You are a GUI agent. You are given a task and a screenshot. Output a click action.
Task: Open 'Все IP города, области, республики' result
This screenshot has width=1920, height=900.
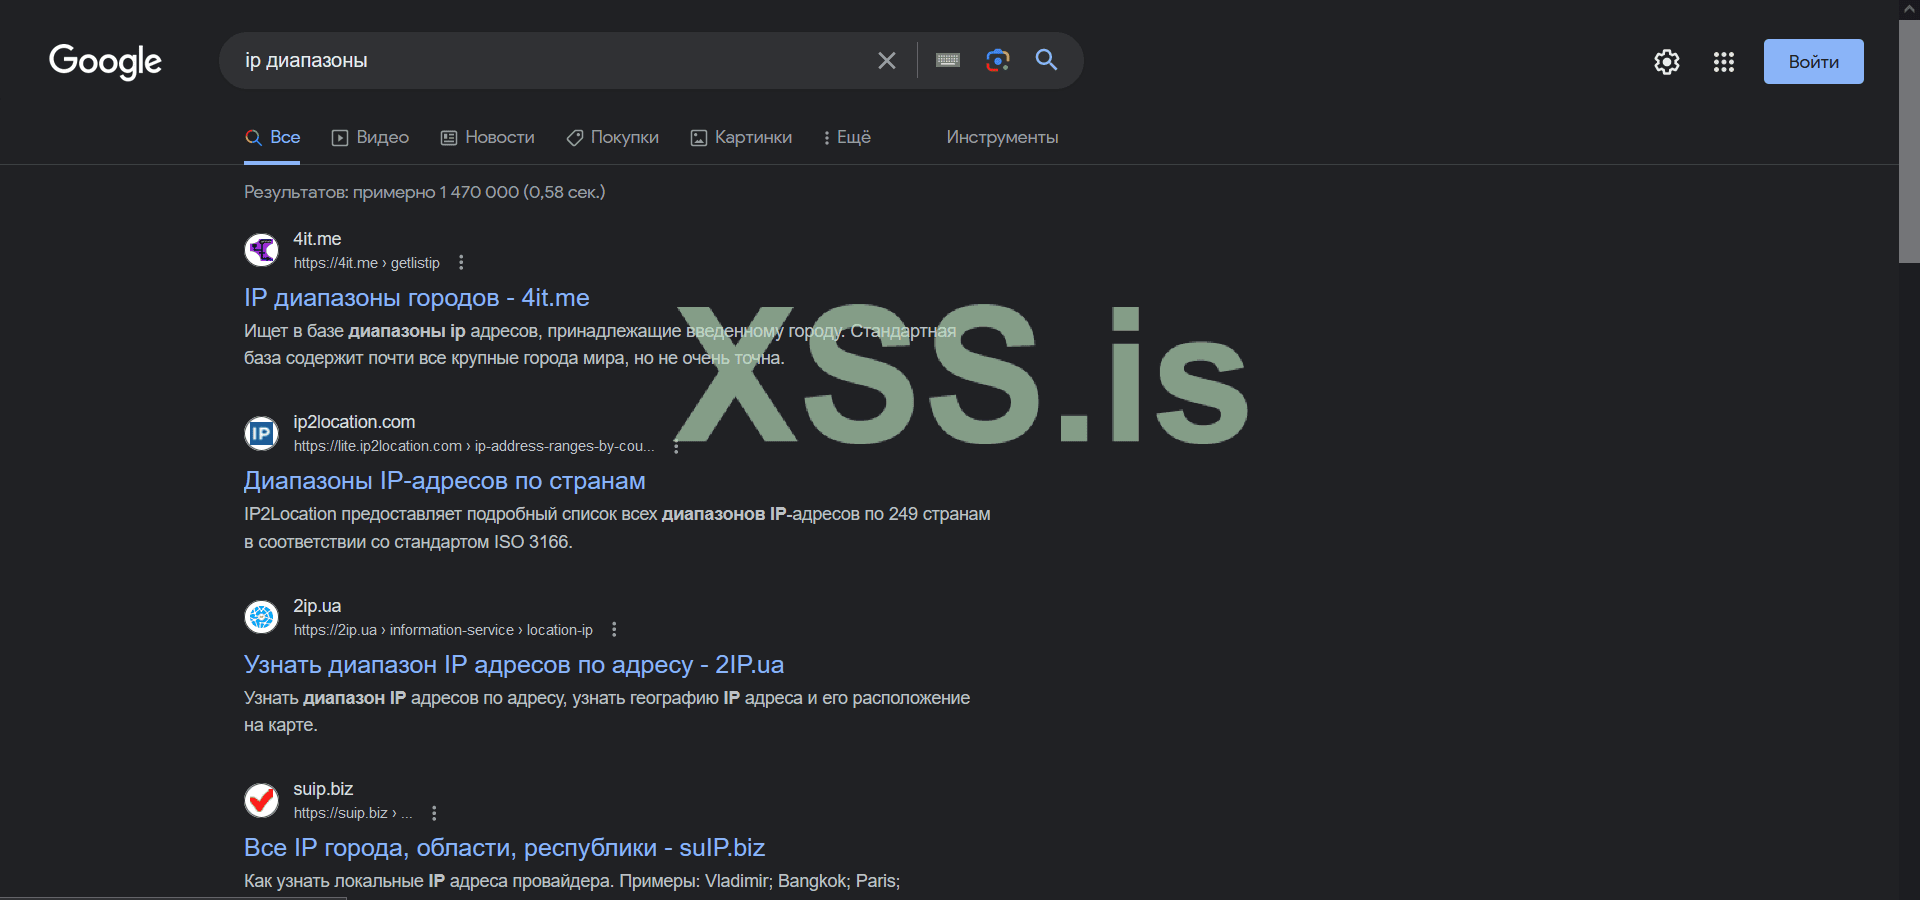[505, 848]
